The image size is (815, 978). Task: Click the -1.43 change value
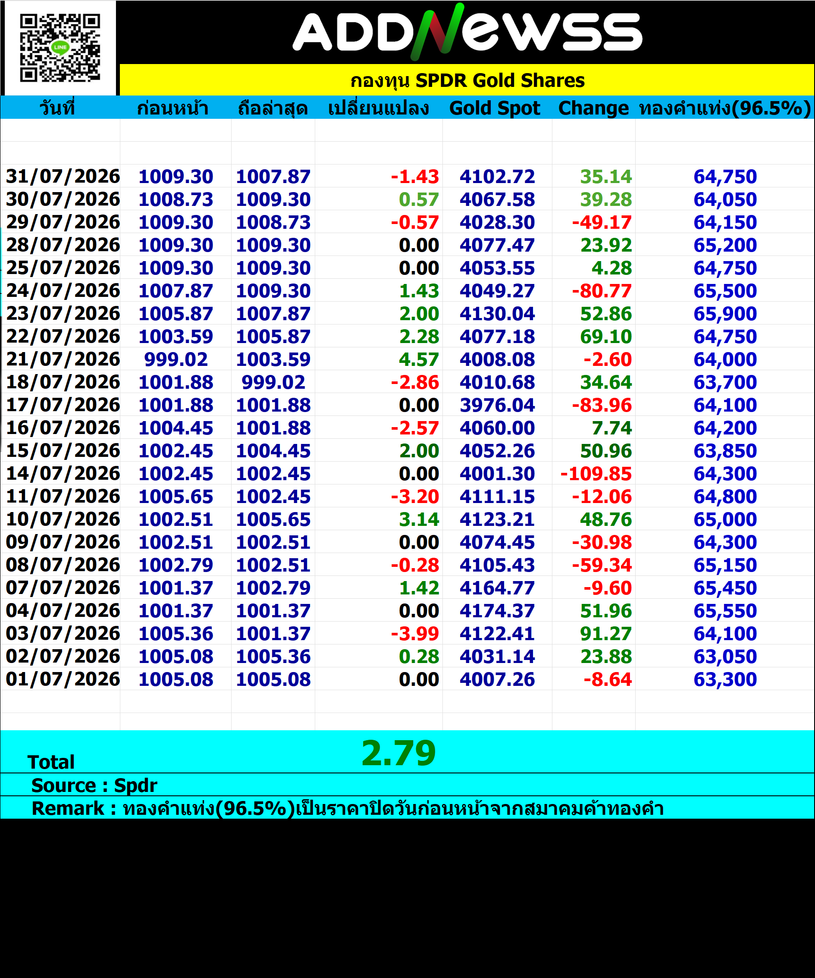[x=415, y=177]
